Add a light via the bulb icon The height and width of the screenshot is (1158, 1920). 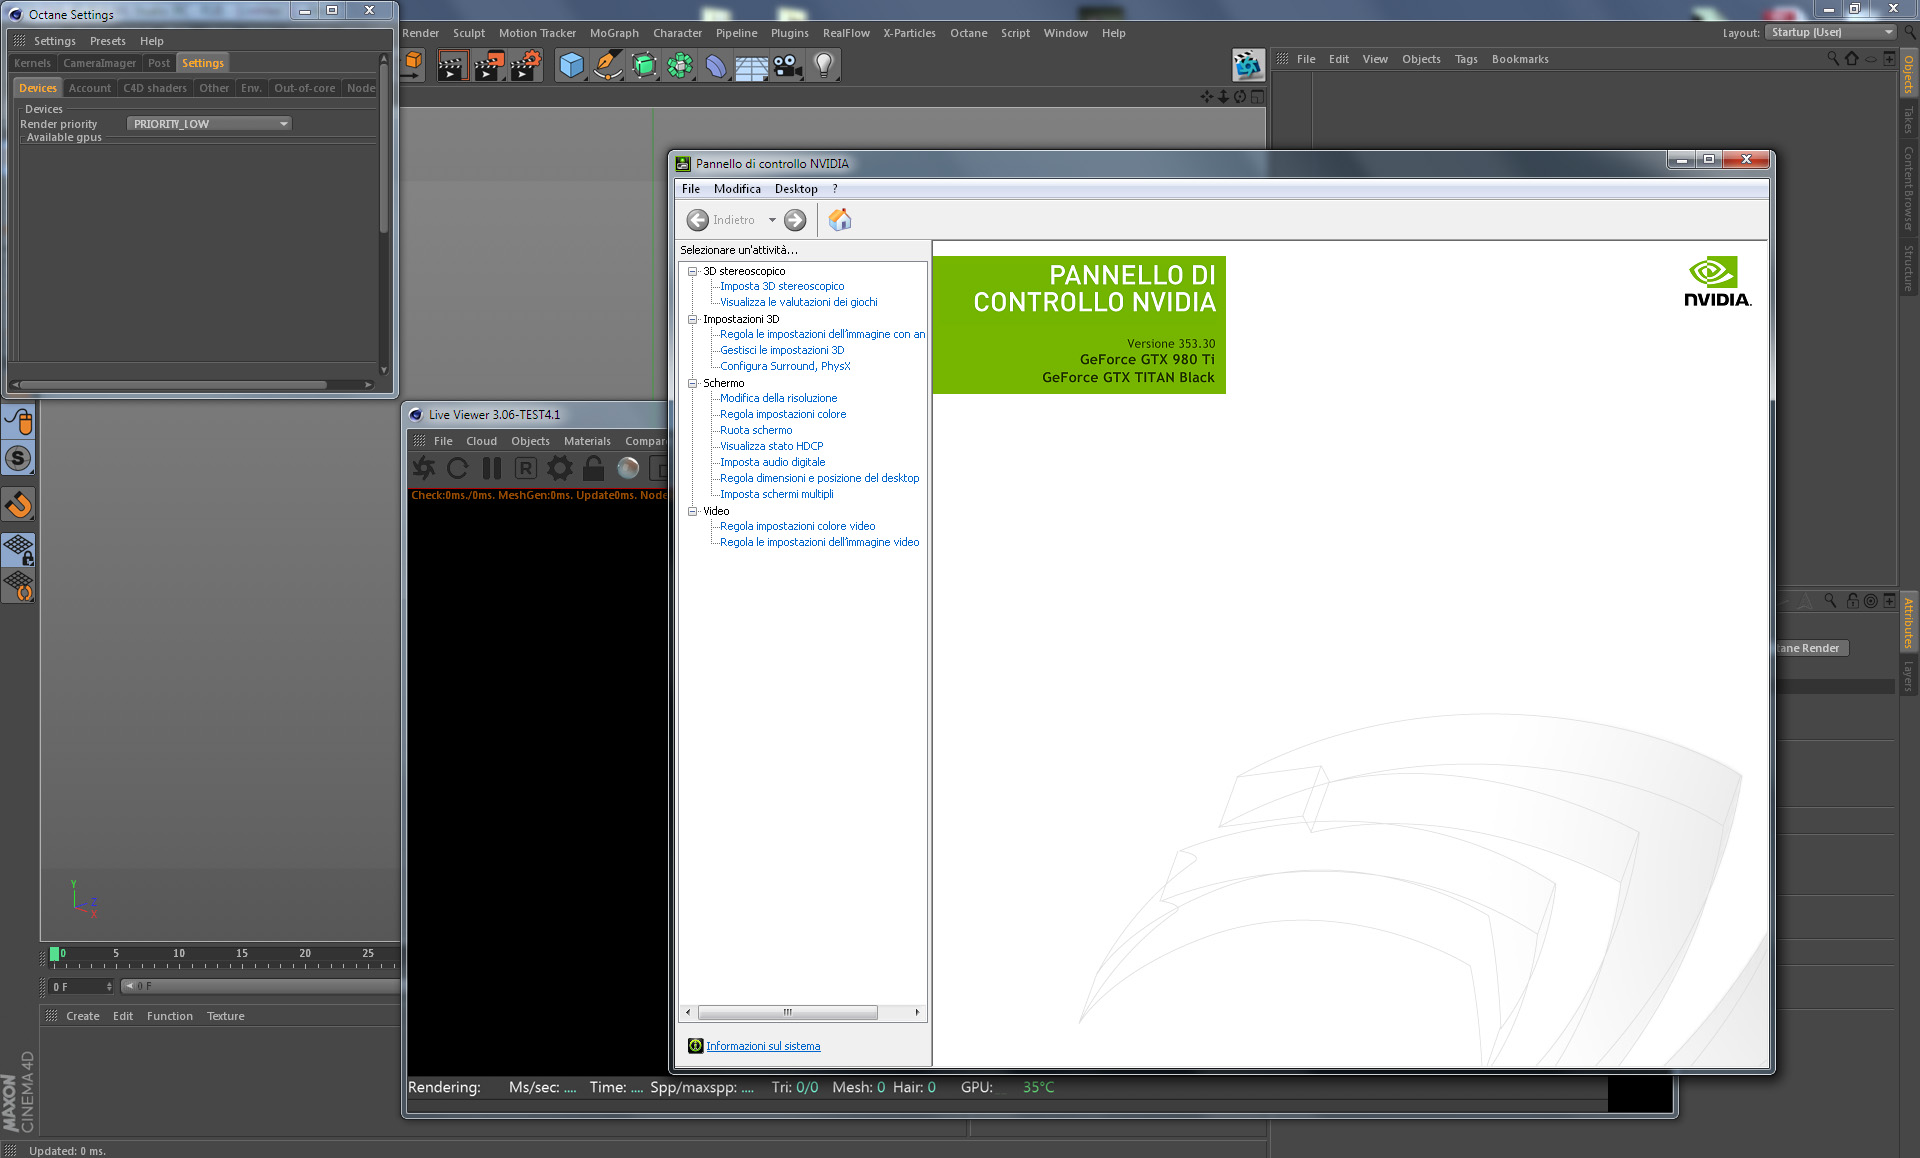(823, 66)
